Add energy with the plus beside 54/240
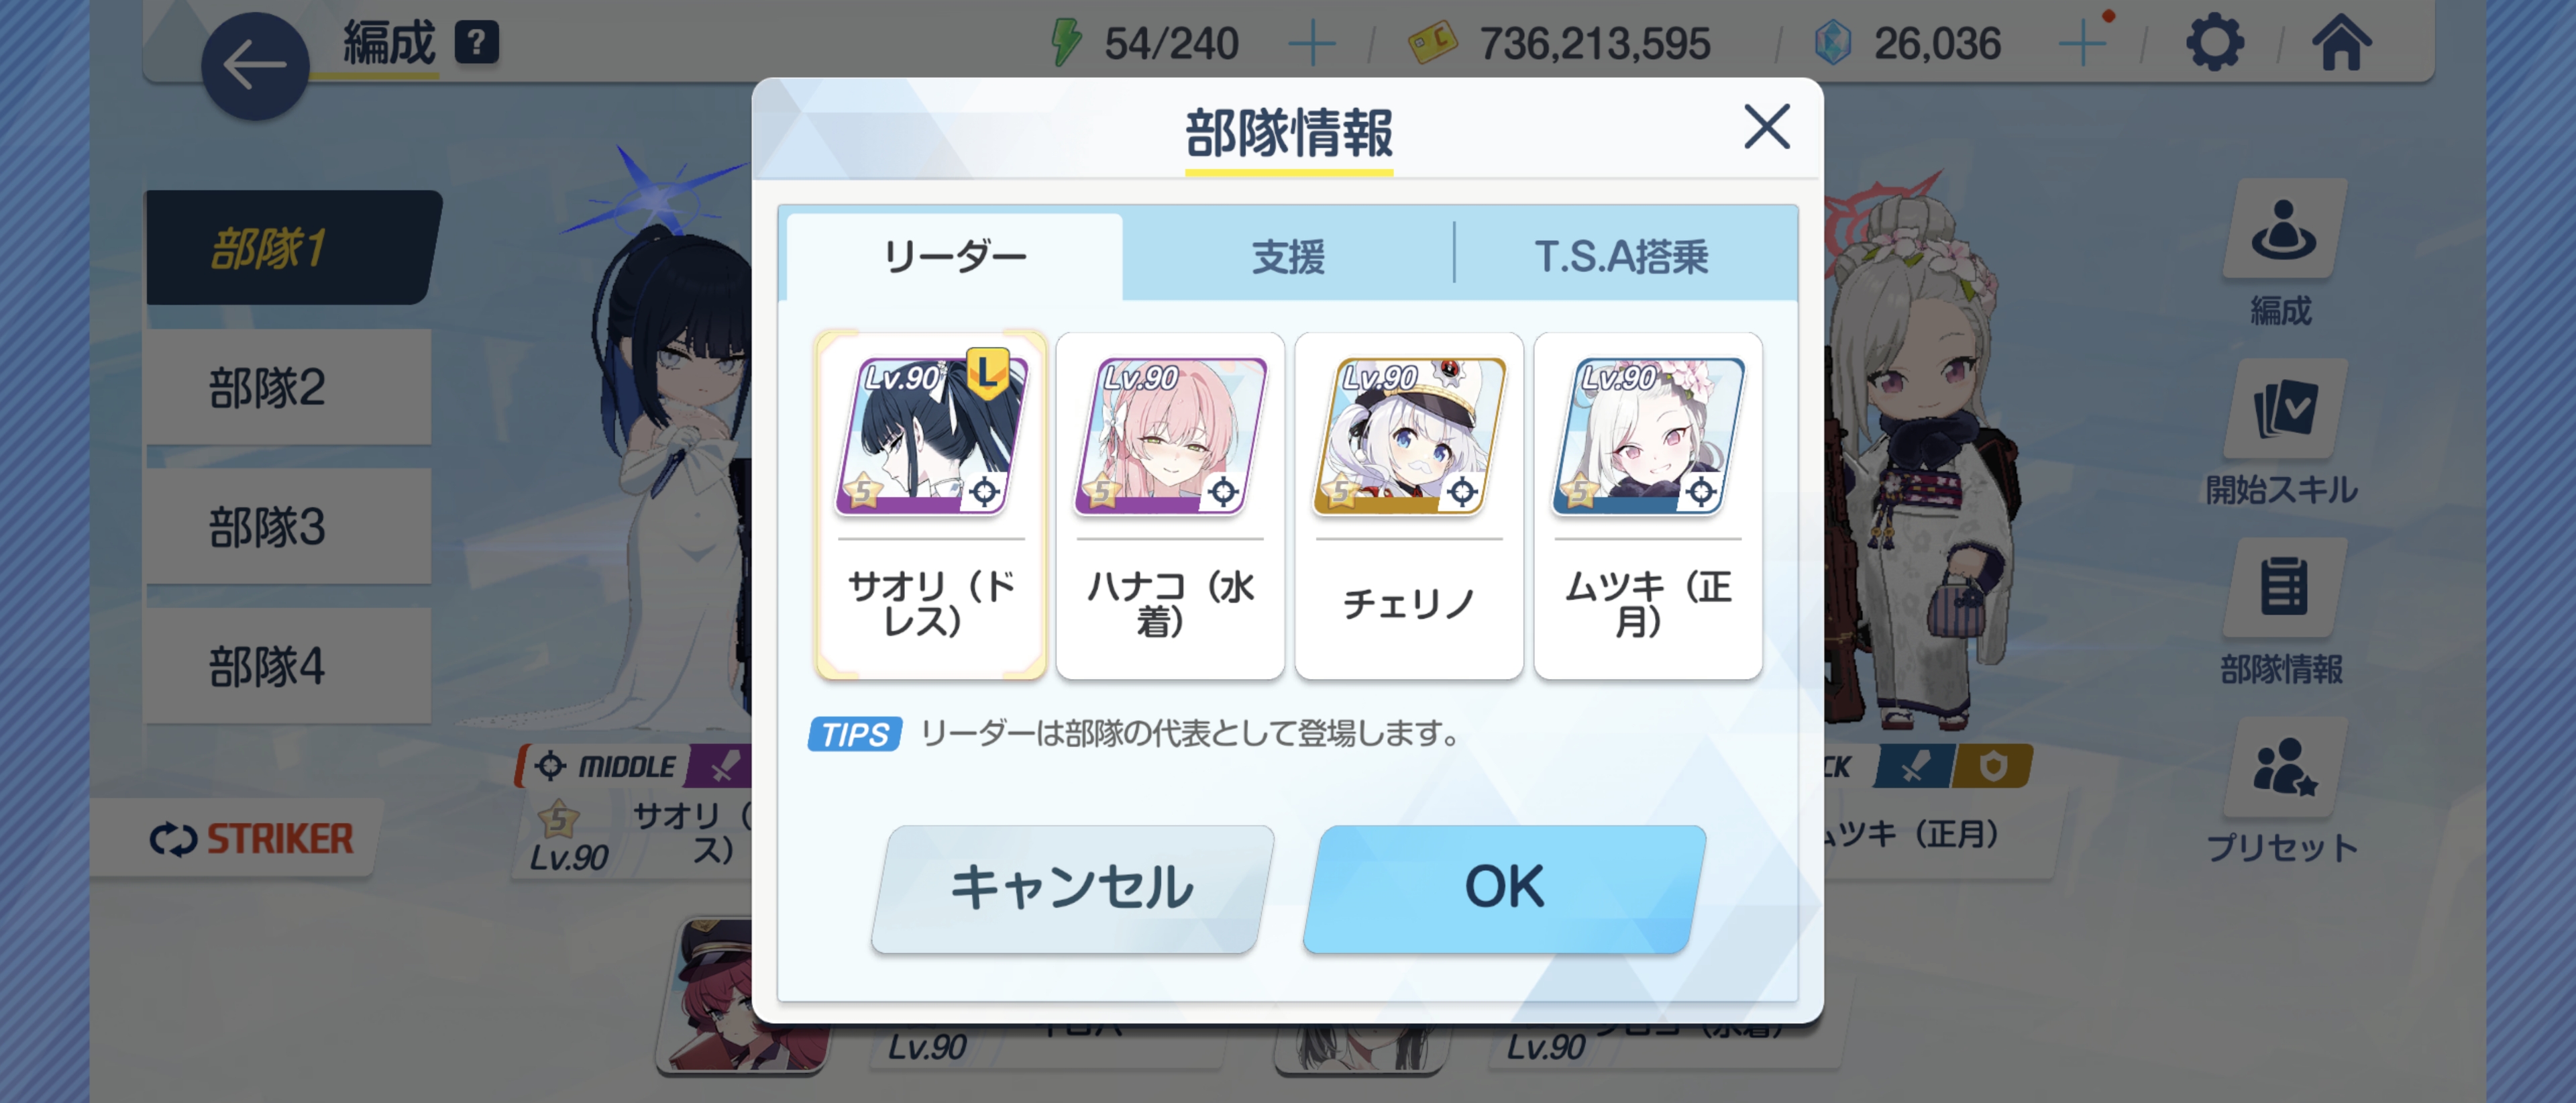 (1311, 44)
